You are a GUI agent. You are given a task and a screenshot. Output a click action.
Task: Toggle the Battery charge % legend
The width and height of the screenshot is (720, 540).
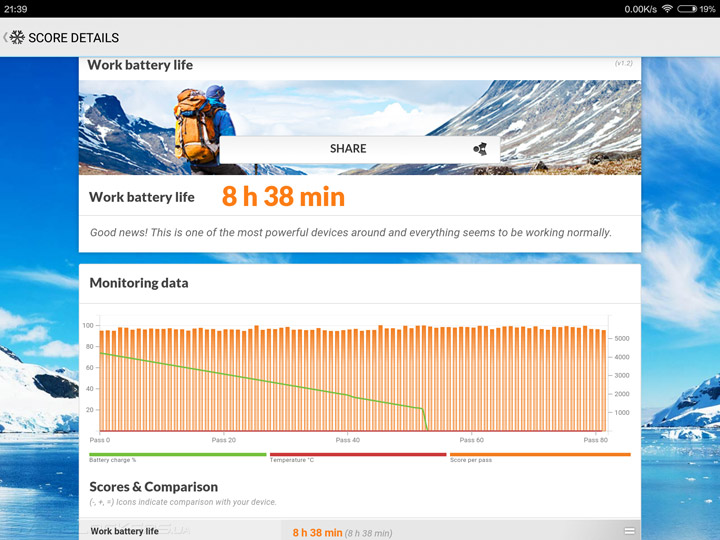pos(178,457)
